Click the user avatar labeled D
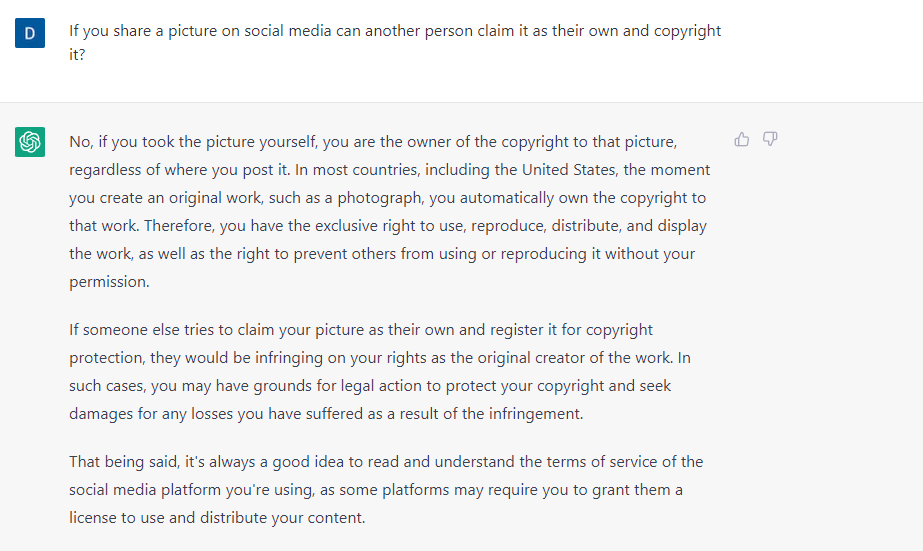The height and width of the screenshot is (551, 923). click(x=29, y=34)
